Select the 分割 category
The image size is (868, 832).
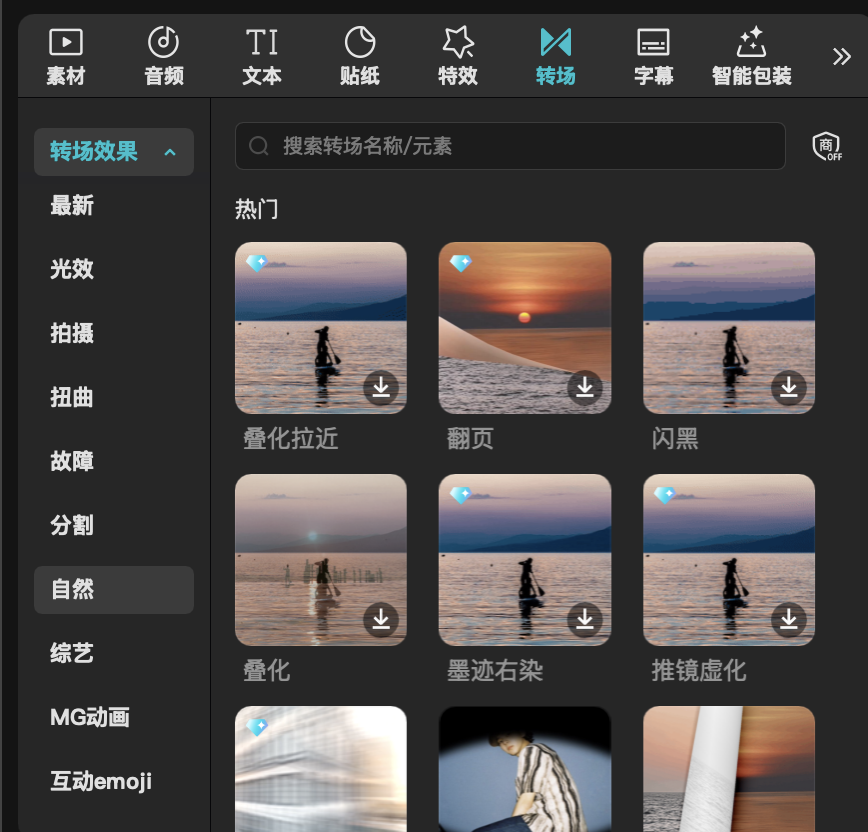tap(73, 525)
